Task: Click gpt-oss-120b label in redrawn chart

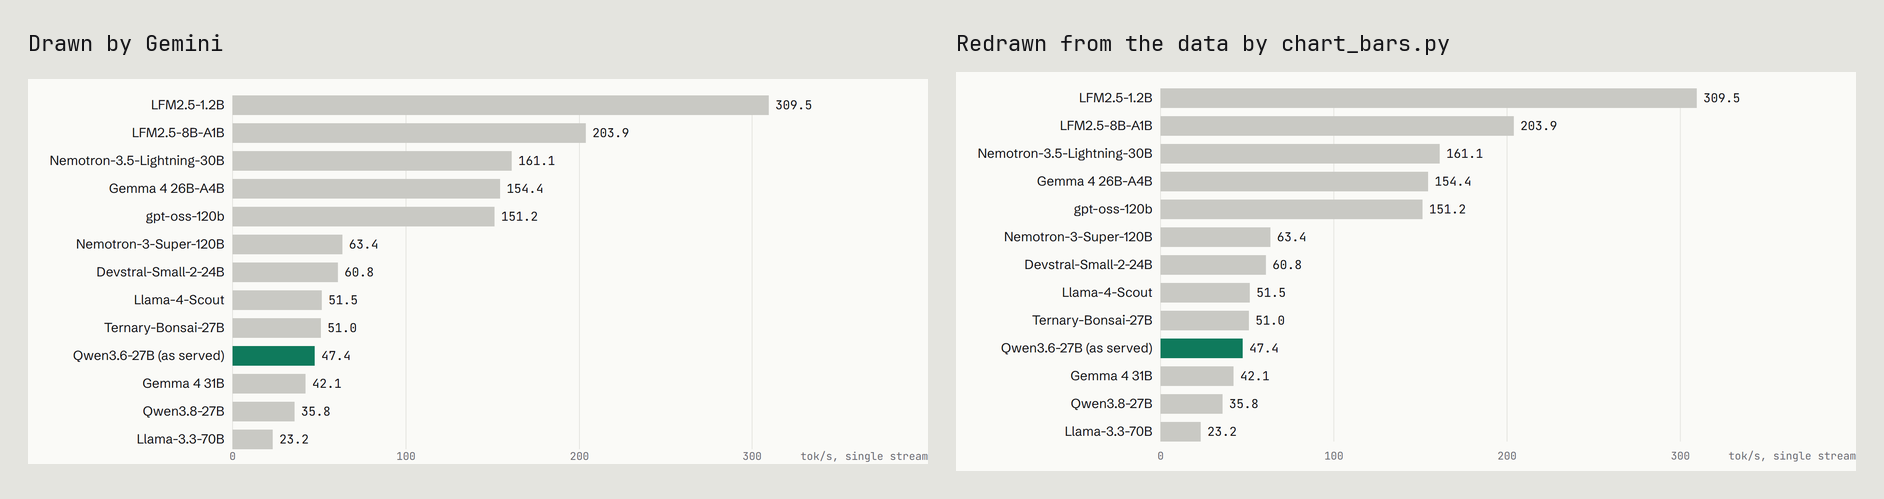Action: 1113,210
